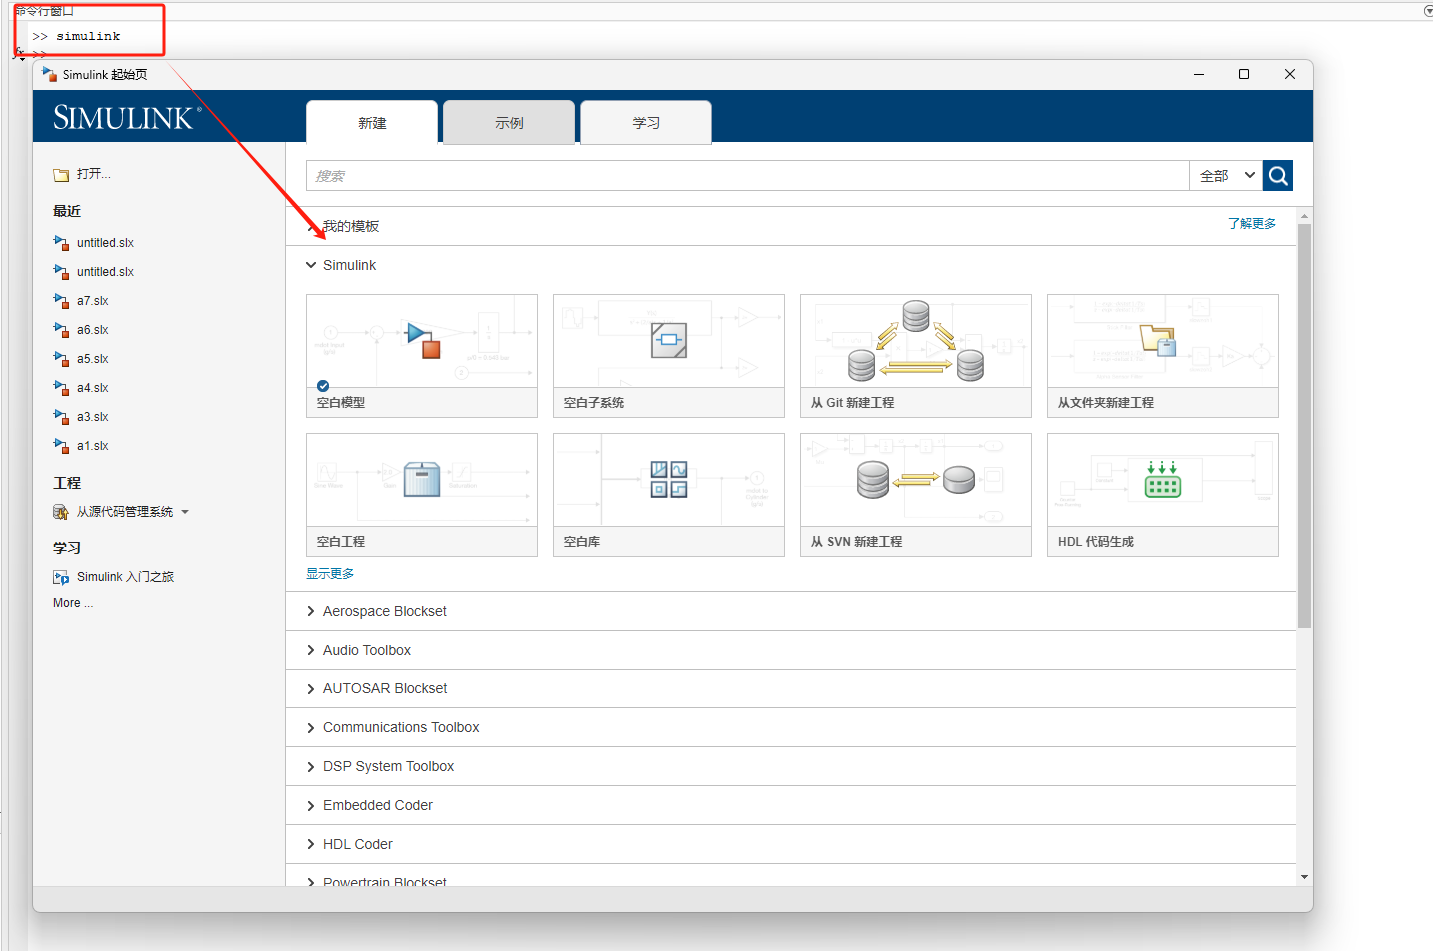Open recent file a1.slx
The image size is (1433, 951).
93,446
